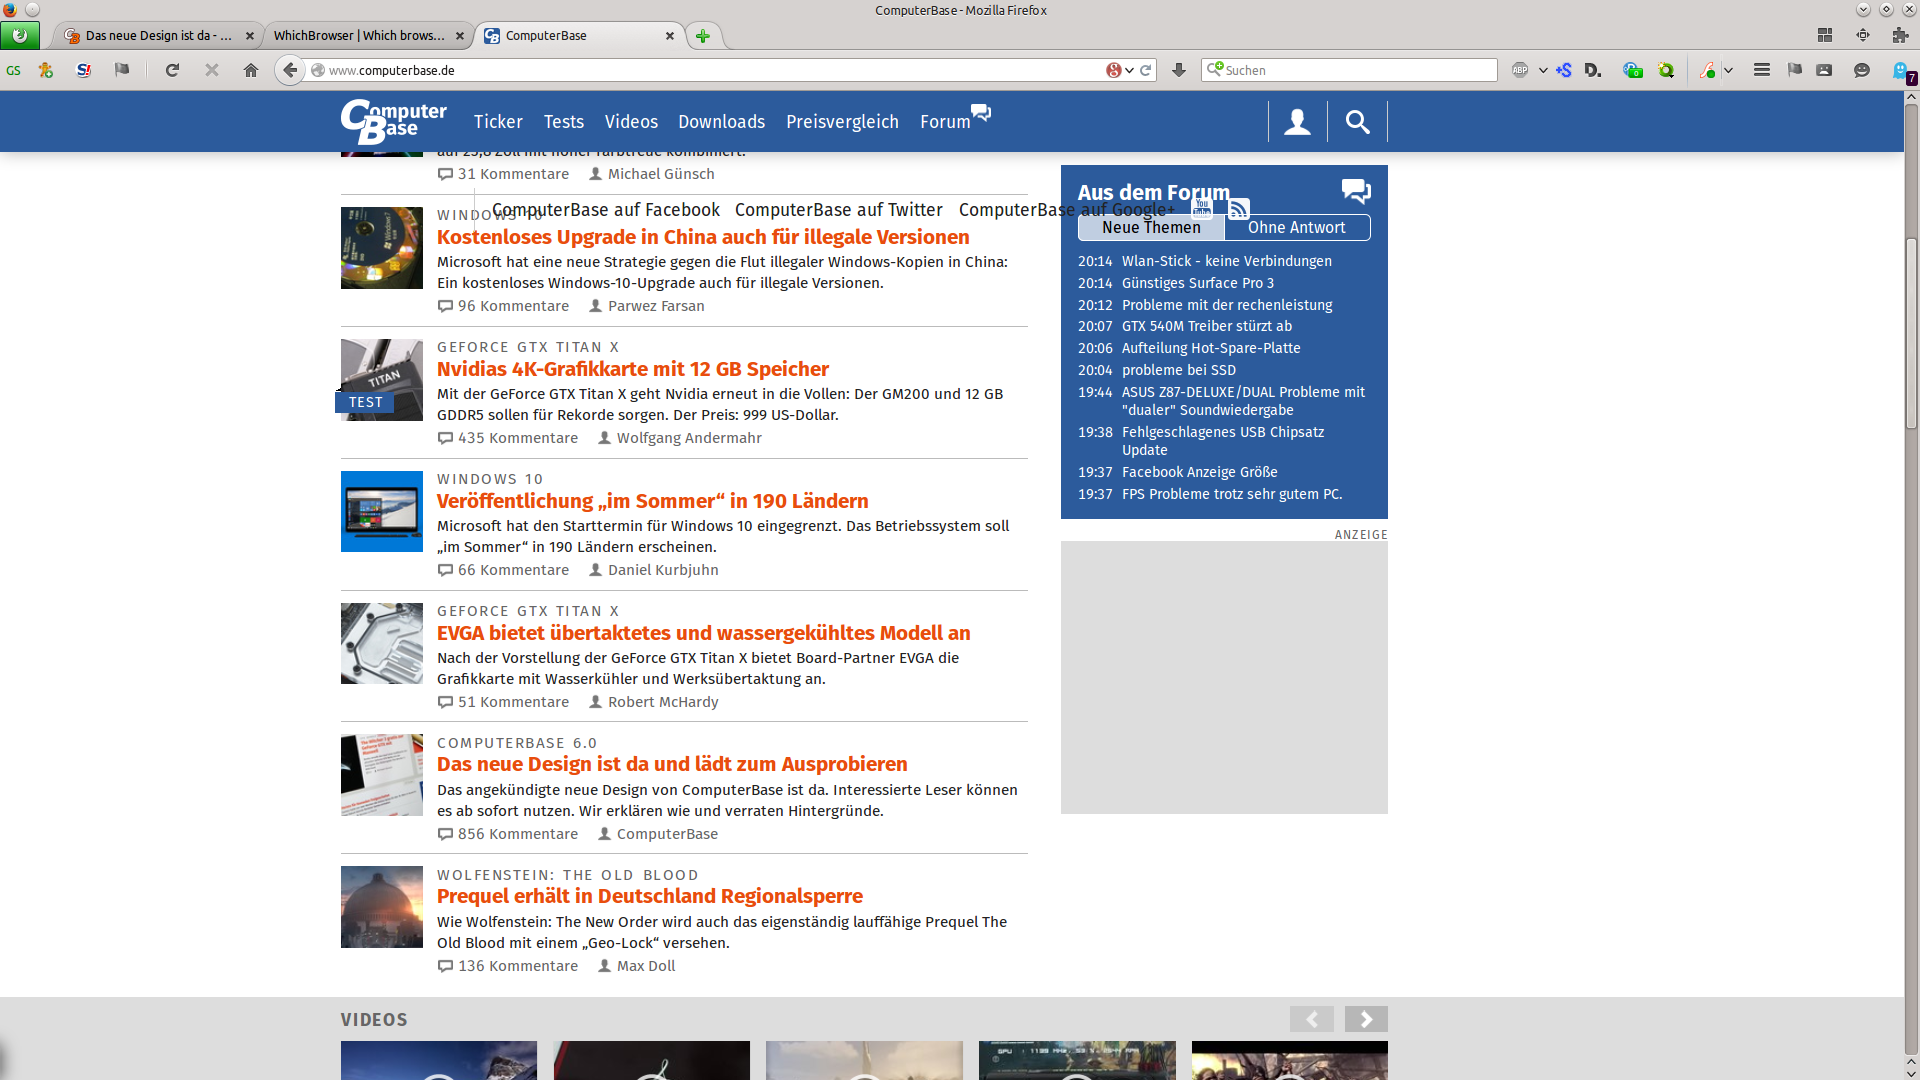Go to the browser home page
1920x1080 pixels.
251,70
